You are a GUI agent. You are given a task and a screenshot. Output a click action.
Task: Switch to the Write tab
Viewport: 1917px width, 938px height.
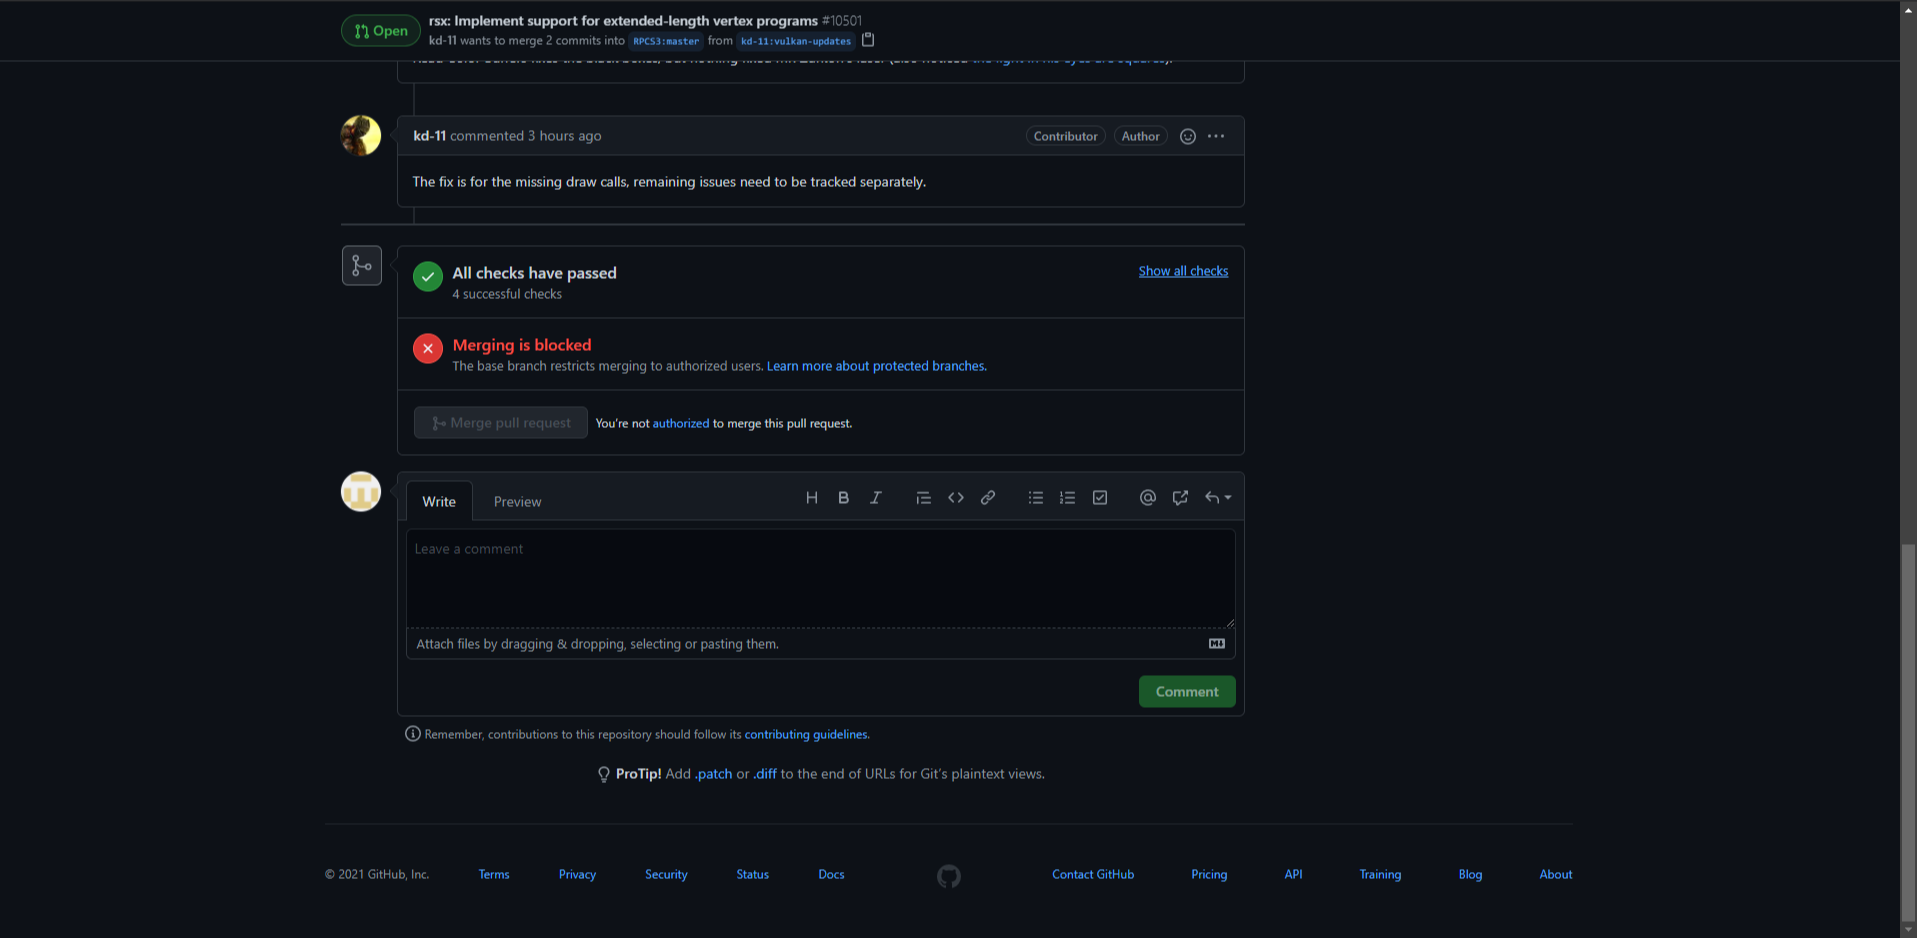click(x=439, y=501)
